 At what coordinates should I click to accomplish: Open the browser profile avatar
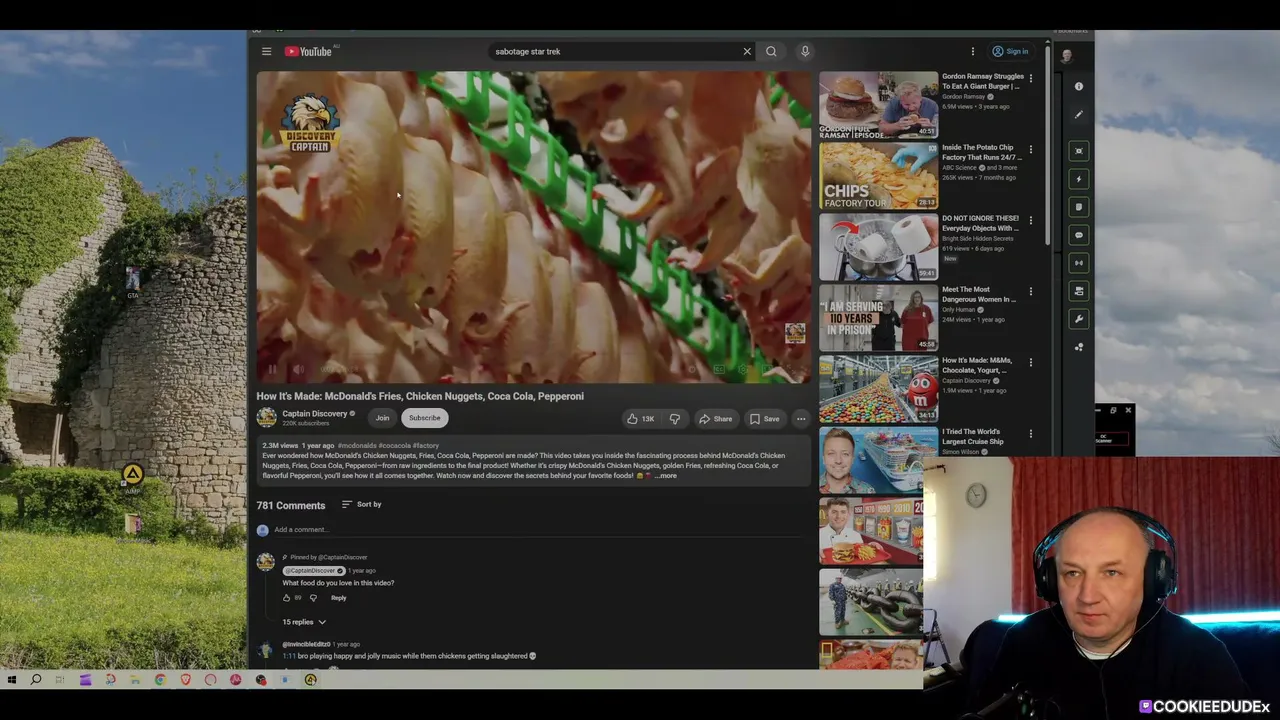click(1066, 55)
